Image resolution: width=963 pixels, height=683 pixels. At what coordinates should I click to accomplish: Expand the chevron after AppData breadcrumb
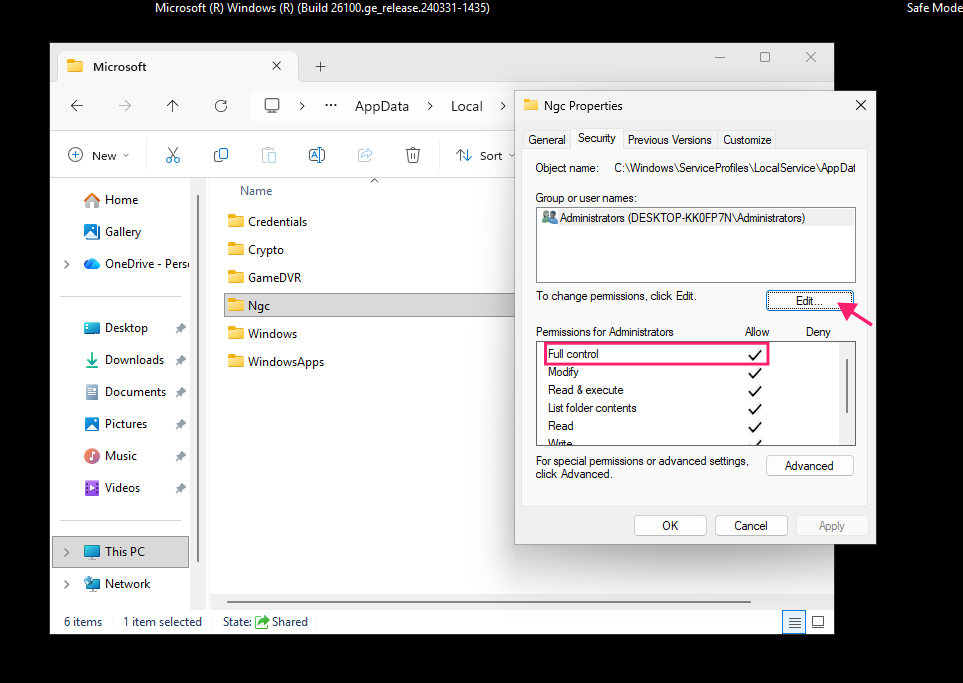(430, 106)
